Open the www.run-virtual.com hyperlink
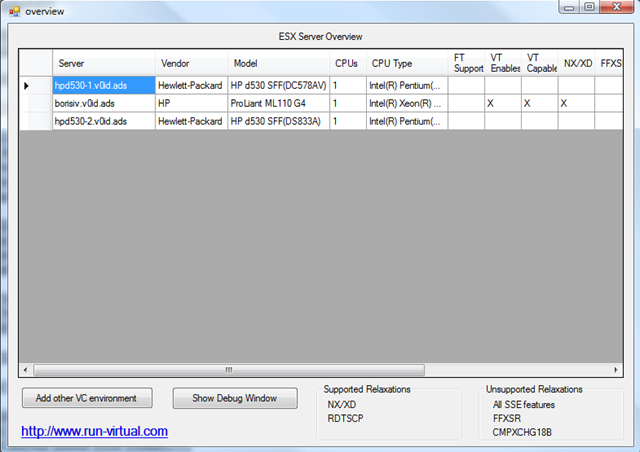640x452 pixels. pos(95,432)
